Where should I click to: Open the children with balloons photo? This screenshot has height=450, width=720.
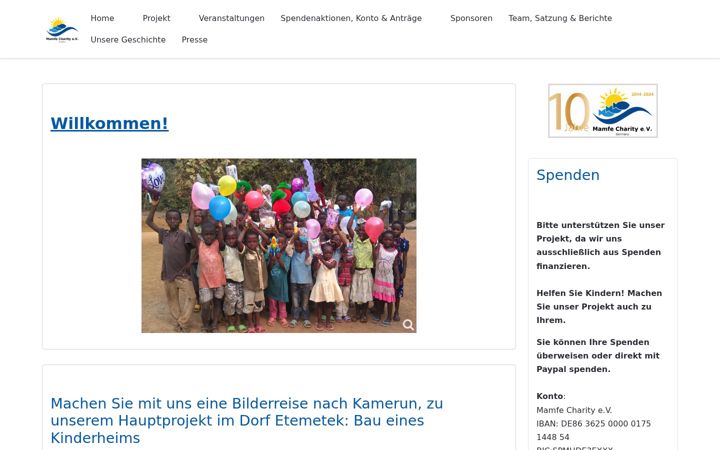279,246
